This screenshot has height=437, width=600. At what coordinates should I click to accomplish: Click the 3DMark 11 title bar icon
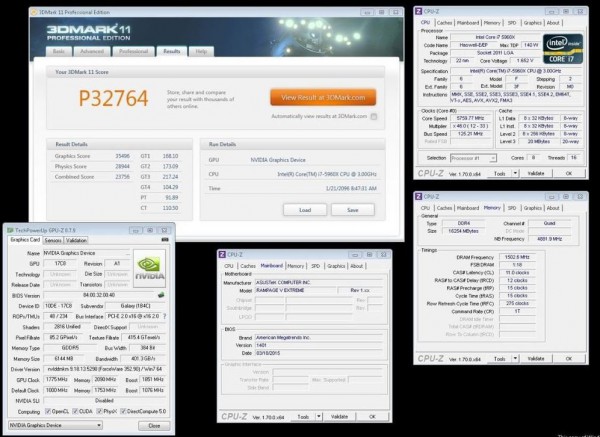(33, 12)
